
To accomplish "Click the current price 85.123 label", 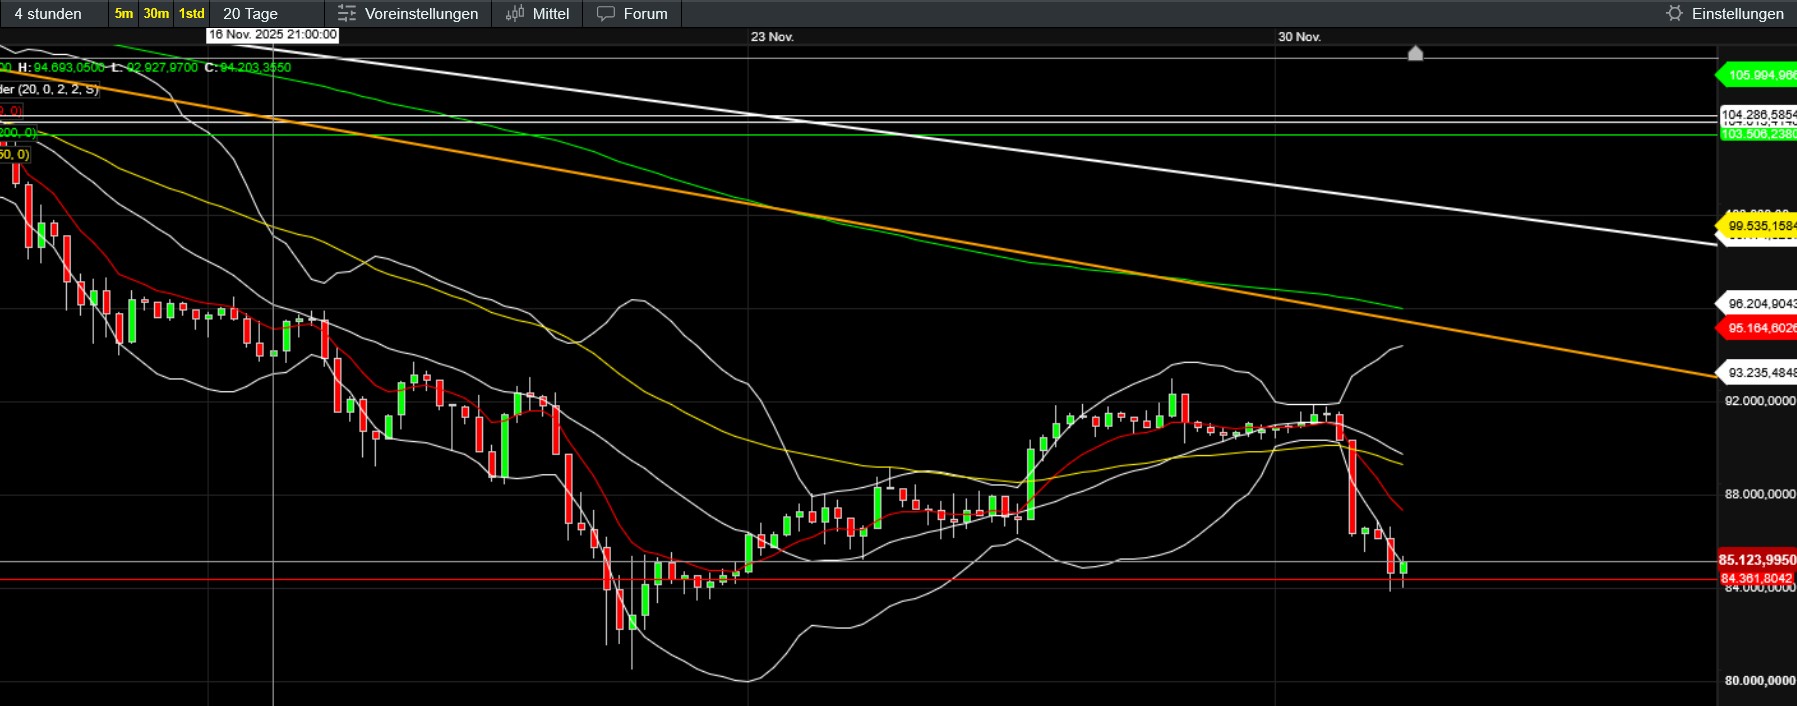I will click(1757, 560).
